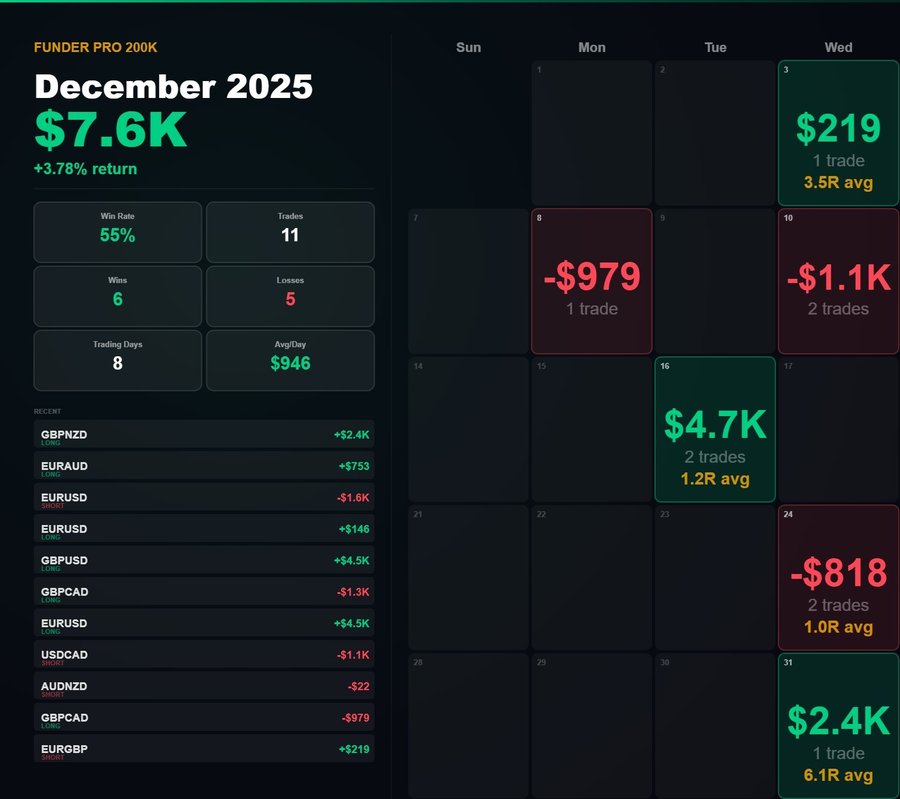Viewport: 900px width, 799px height.
Task: Select the EURUSD +$146 long trade
Action: pos(204,529)
